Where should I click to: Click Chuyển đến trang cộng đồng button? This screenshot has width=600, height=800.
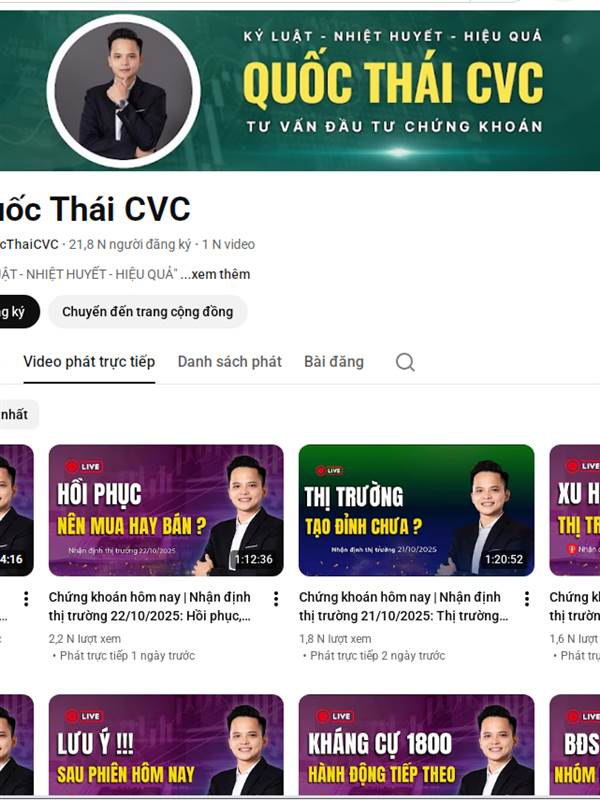pos(148,311)
